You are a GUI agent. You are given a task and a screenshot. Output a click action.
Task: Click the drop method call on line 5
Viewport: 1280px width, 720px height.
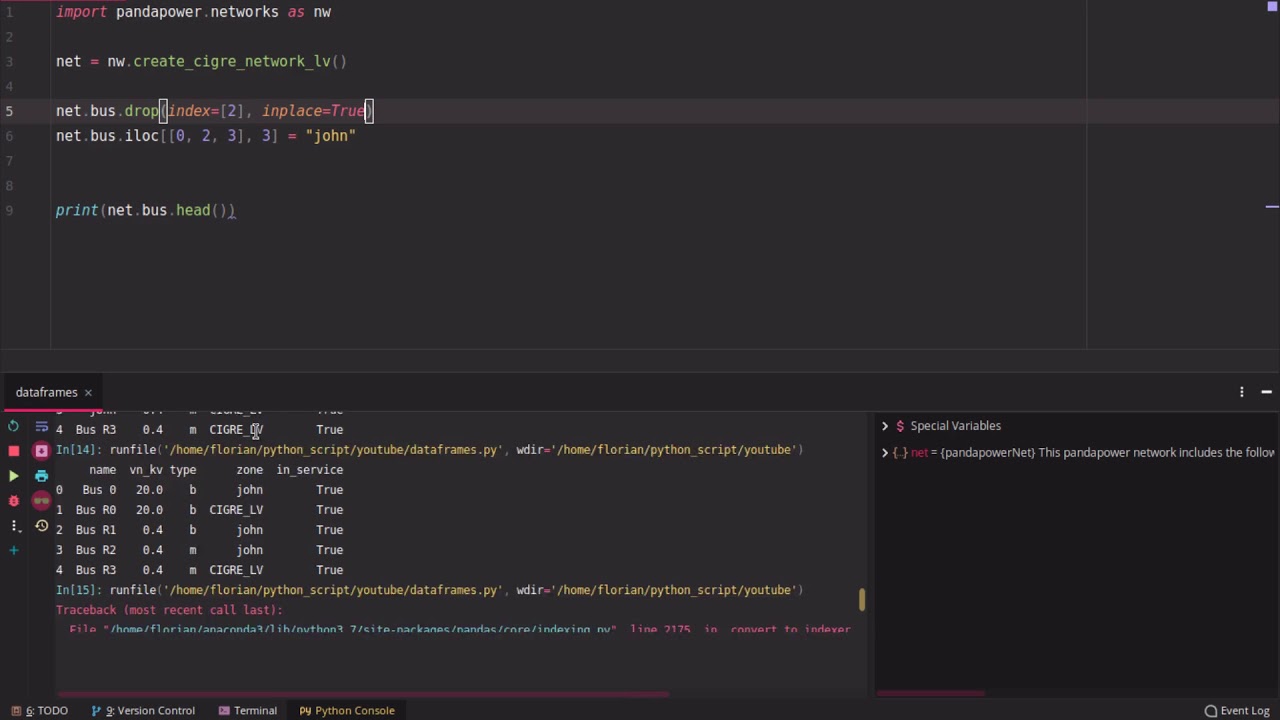coord(141,111)
